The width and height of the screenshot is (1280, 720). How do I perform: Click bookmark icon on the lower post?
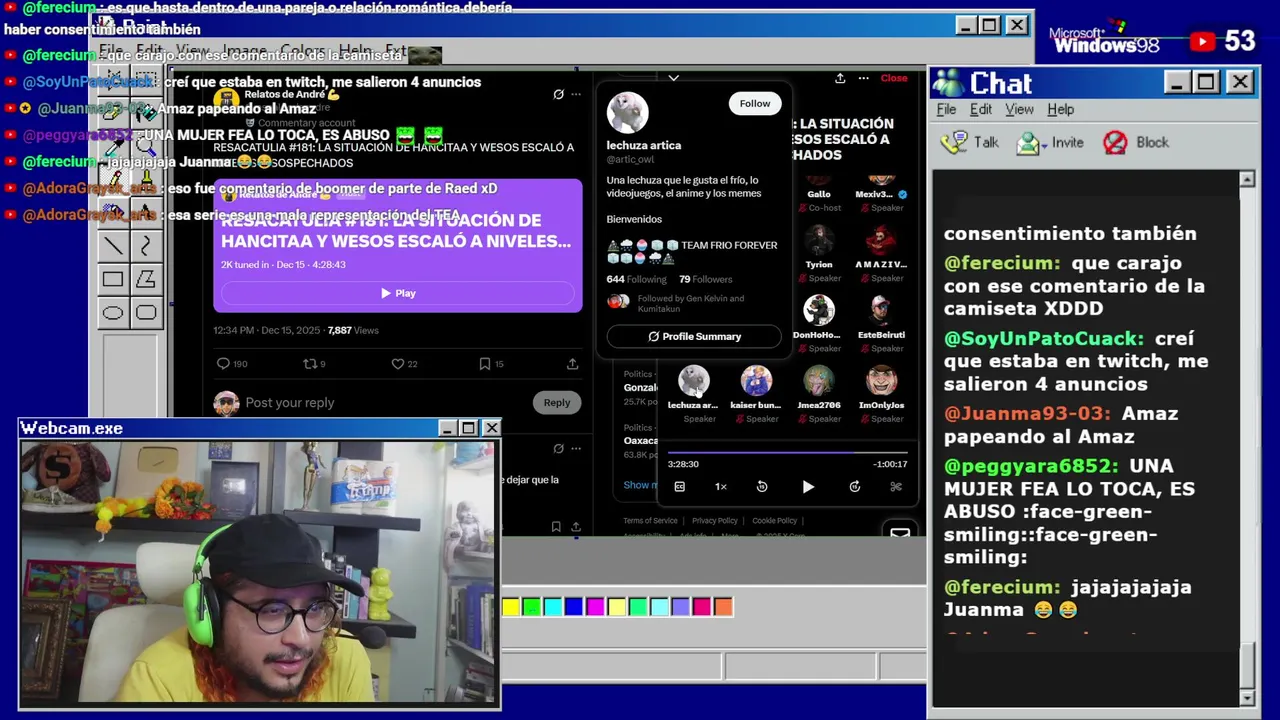[556, 527]
